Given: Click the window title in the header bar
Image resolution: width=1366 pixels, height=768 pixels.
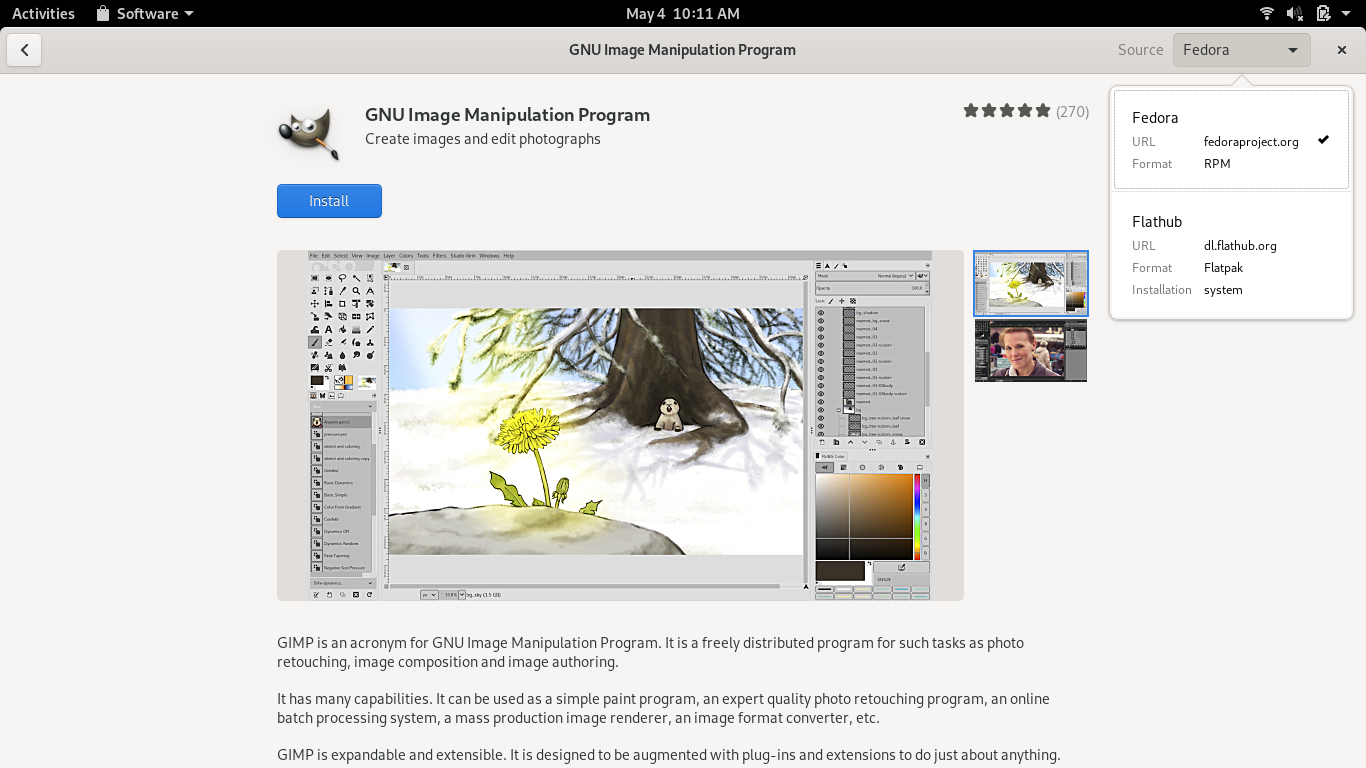Looking at the screenshot, I should point(683,50).
